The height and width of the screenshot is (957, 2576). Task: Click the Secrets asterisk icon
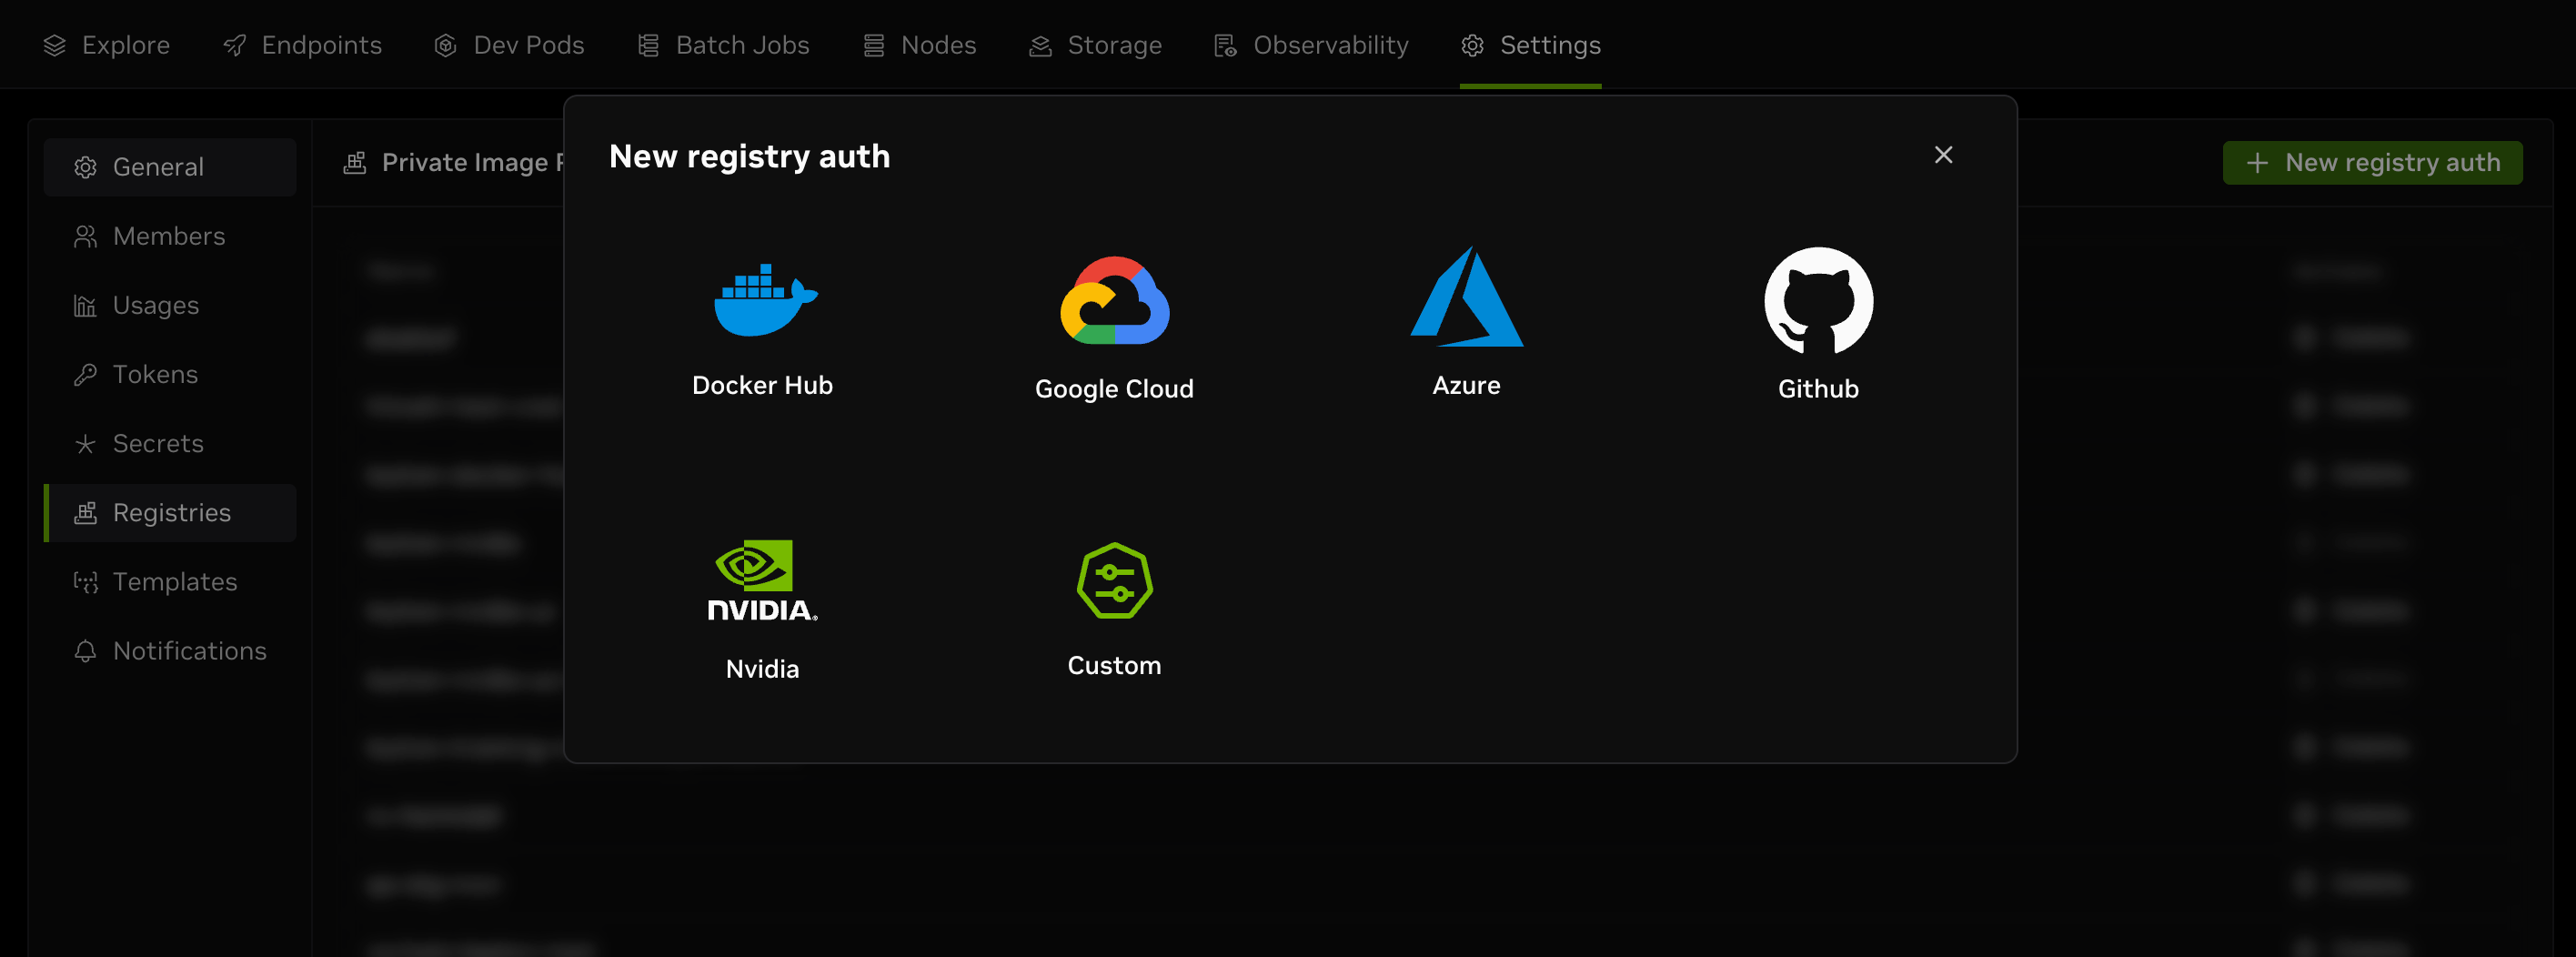pyautogui.click(x=86, y=443)
